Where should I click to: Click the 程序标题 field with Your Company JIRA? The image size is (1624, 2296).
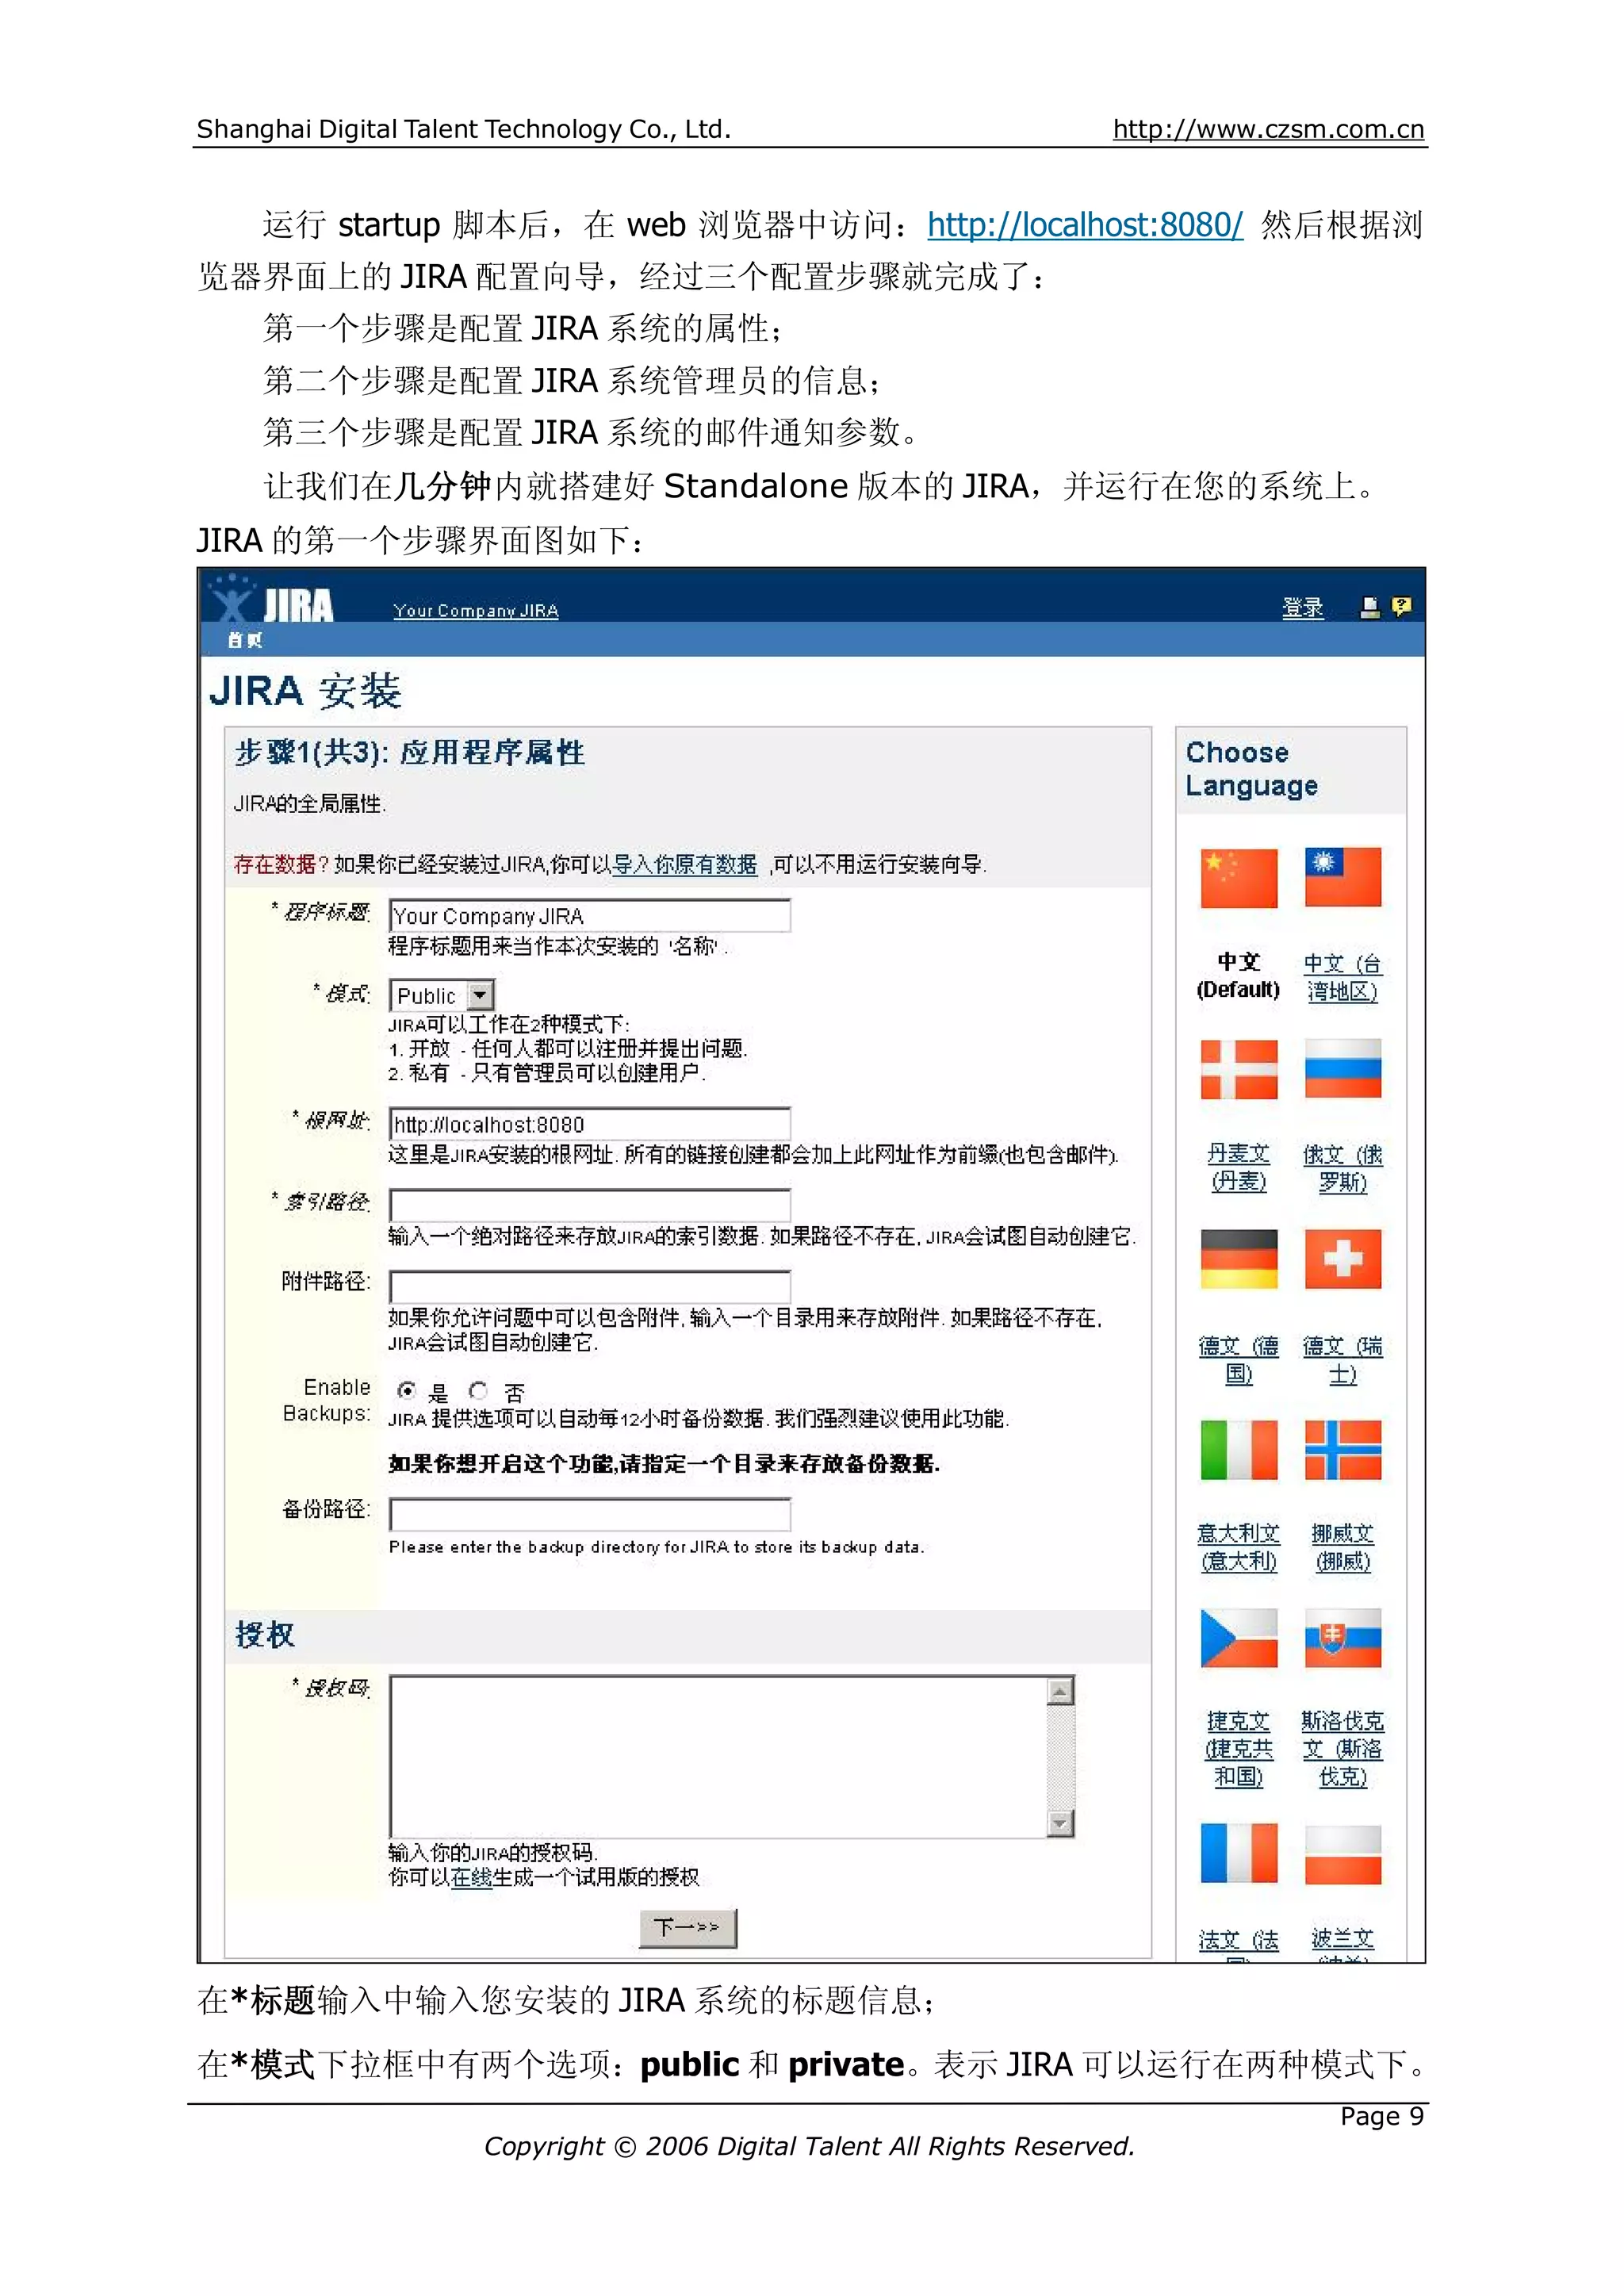[590, 915]
